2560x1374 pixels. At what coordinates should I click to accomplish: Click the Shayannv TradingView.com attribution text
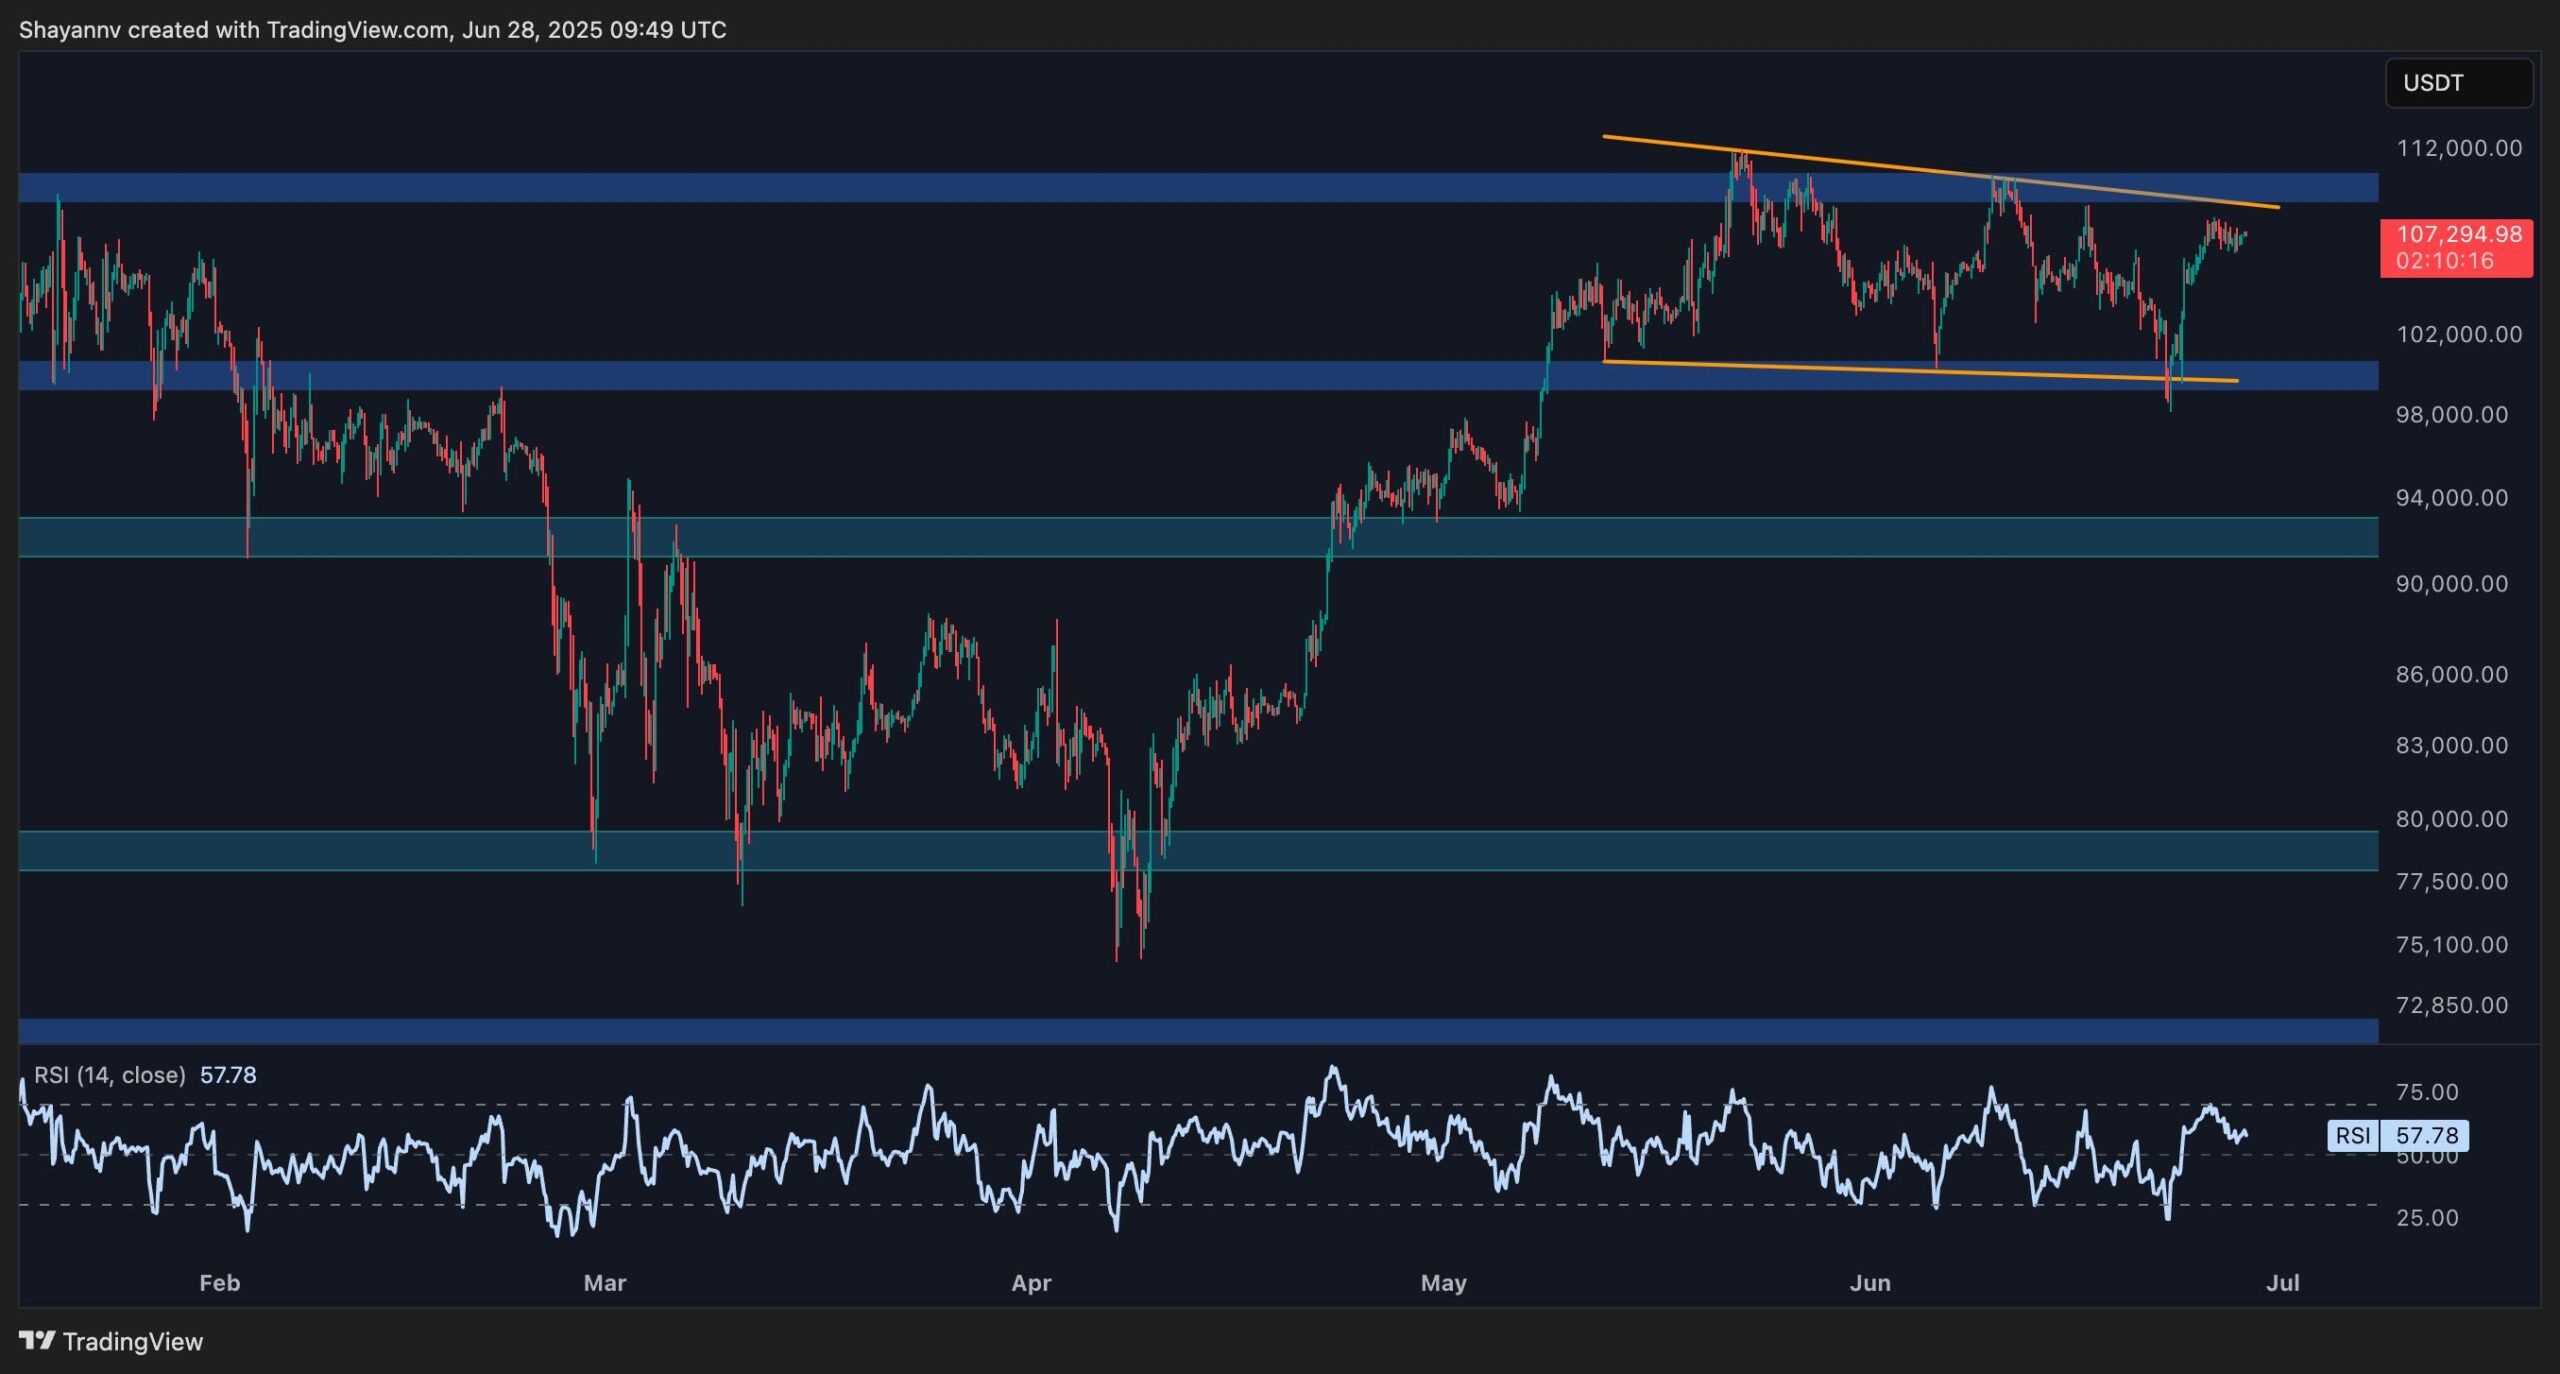372,30
